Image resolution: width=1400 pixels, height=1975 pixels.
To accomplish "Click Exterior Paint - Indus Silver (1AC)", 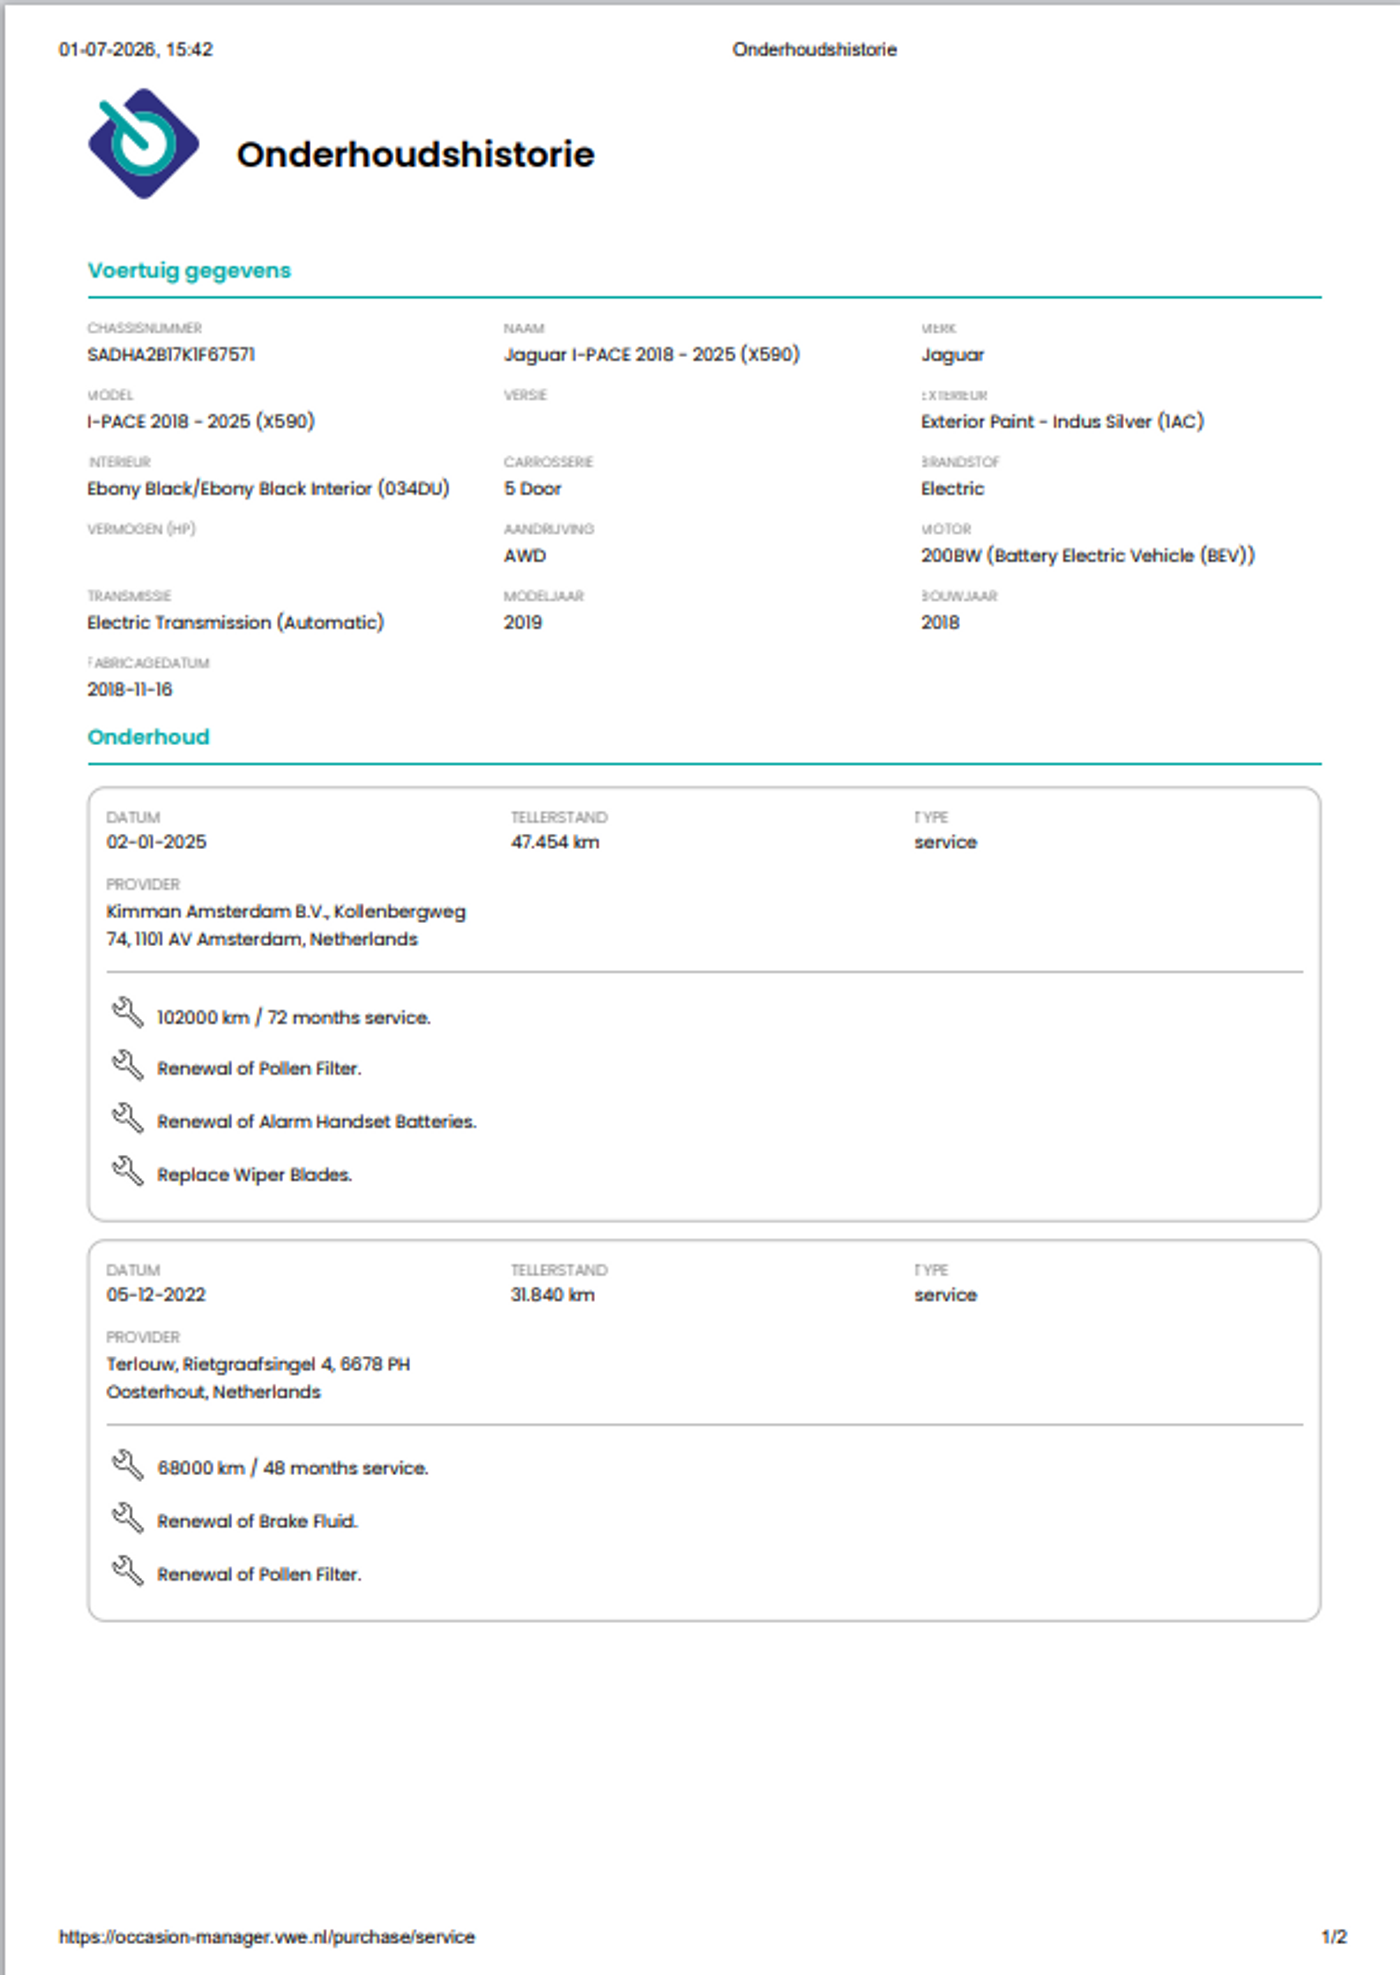I will (x=1062, y=422).
